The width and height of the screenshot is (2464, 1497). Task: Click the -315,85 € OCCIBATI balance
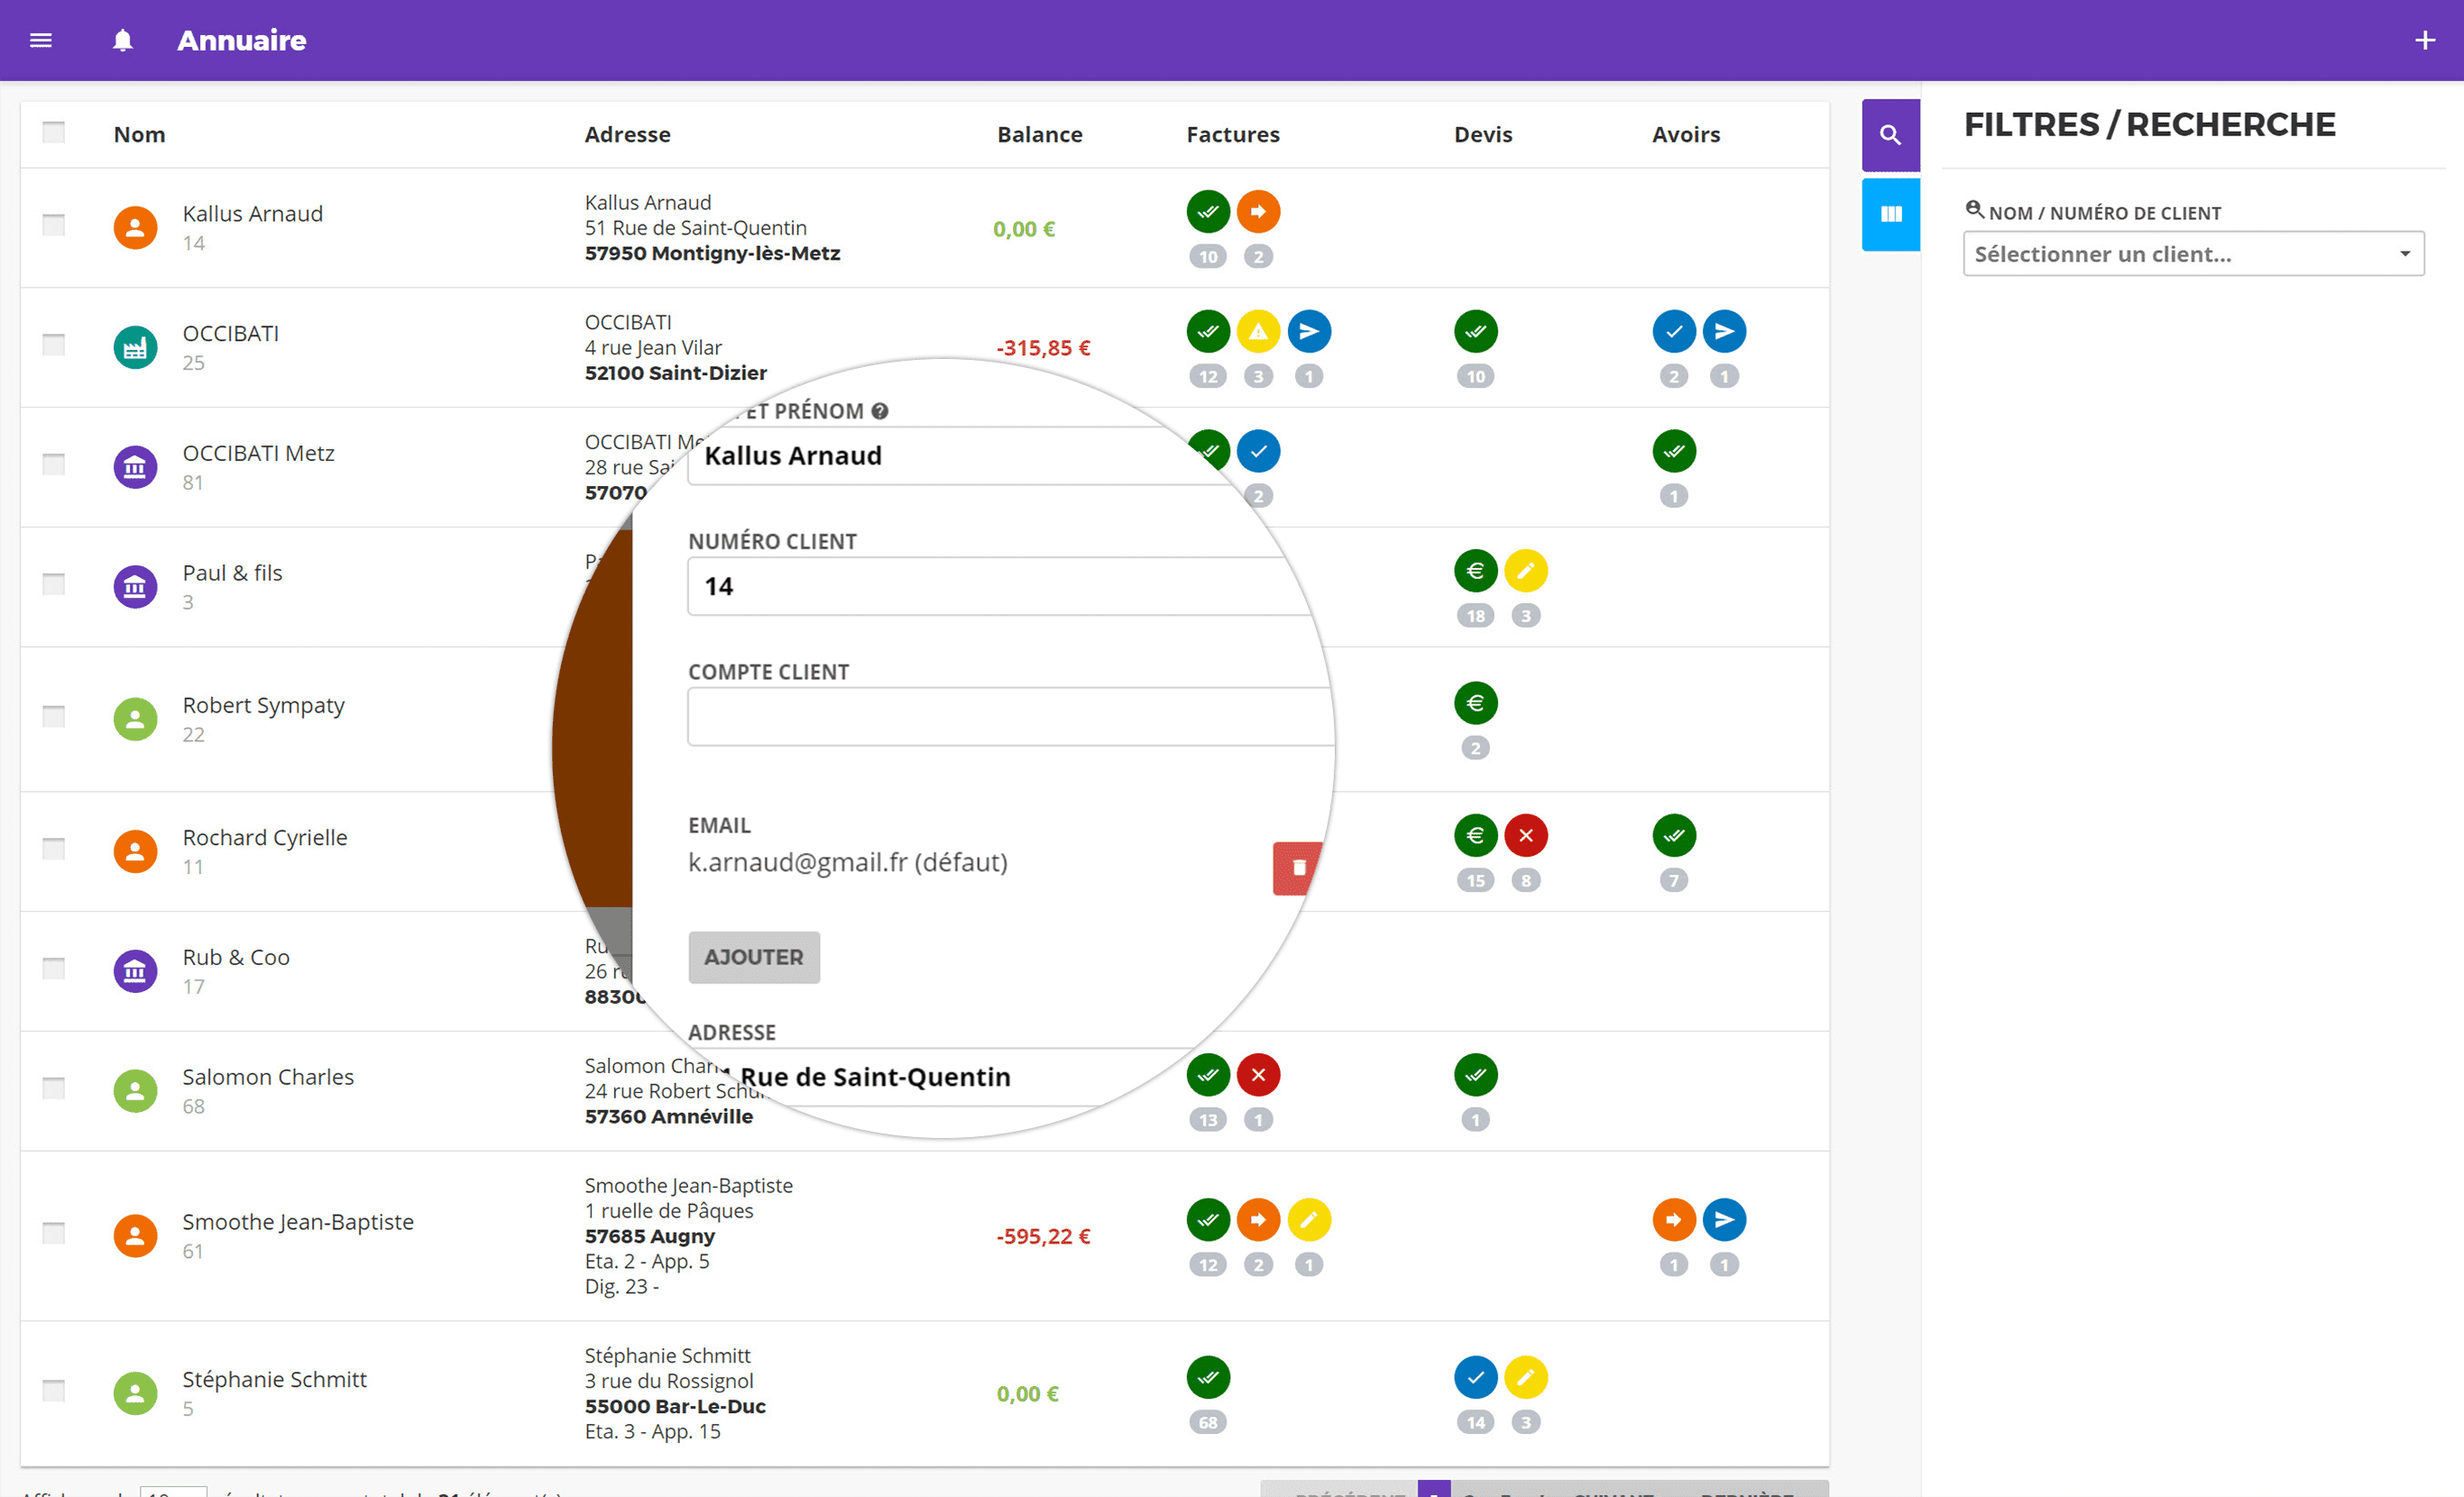[1043, 348]
